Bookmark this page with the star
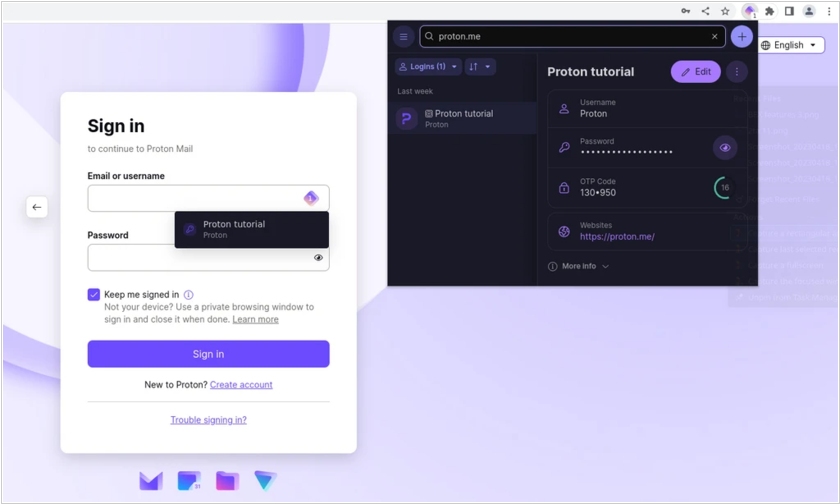This screenshot has height=504, width=840. pos(725,11)
